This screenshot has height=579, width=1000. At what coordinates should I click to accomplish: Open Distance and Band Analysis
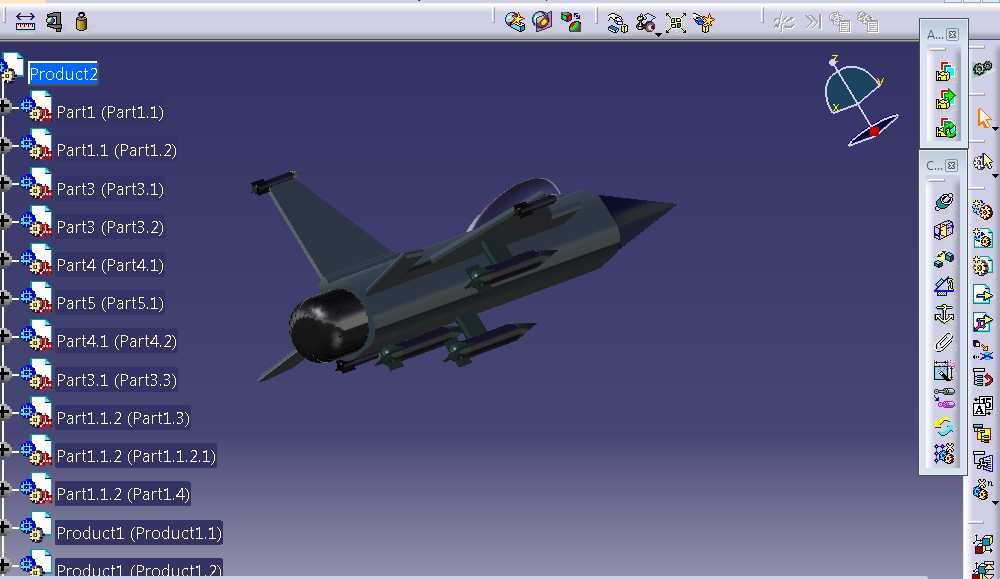coord(571,22)
